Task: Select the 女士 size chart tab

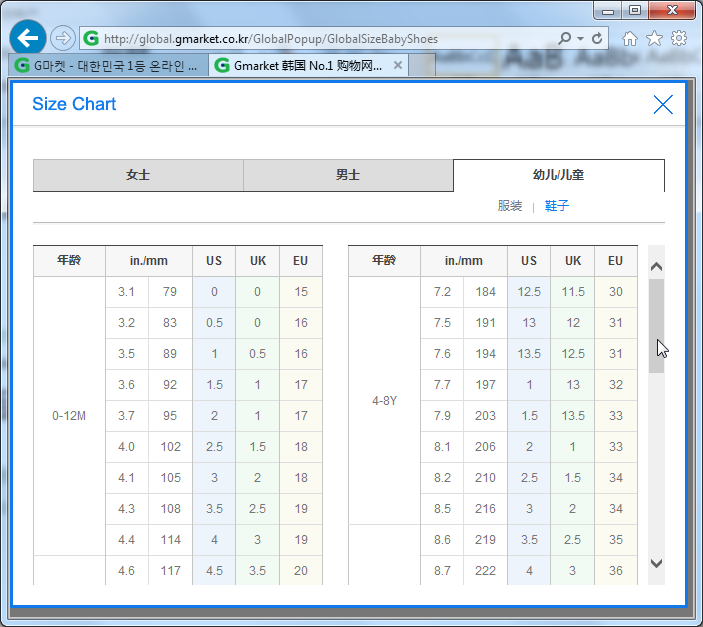Action: click(x=138, y=175)
